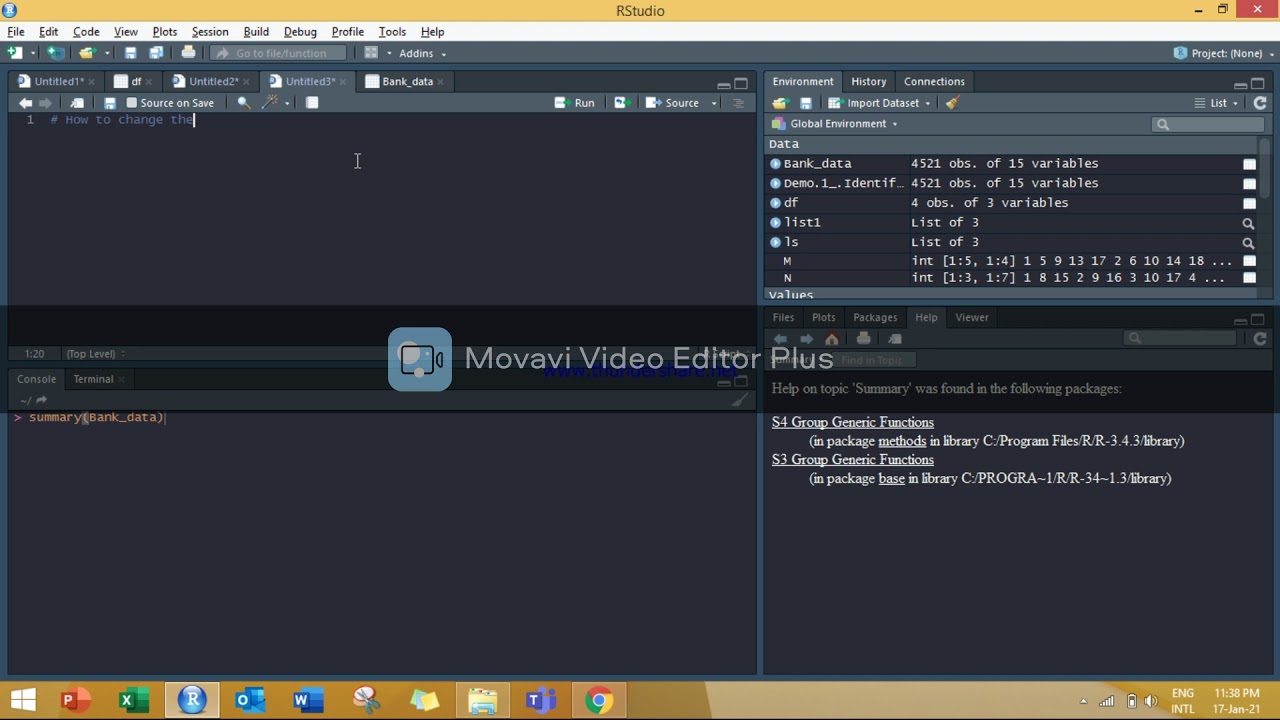The height and width of the screenshot is (720, 1280).
Task: Save all open documents
Action: [156, 53]
